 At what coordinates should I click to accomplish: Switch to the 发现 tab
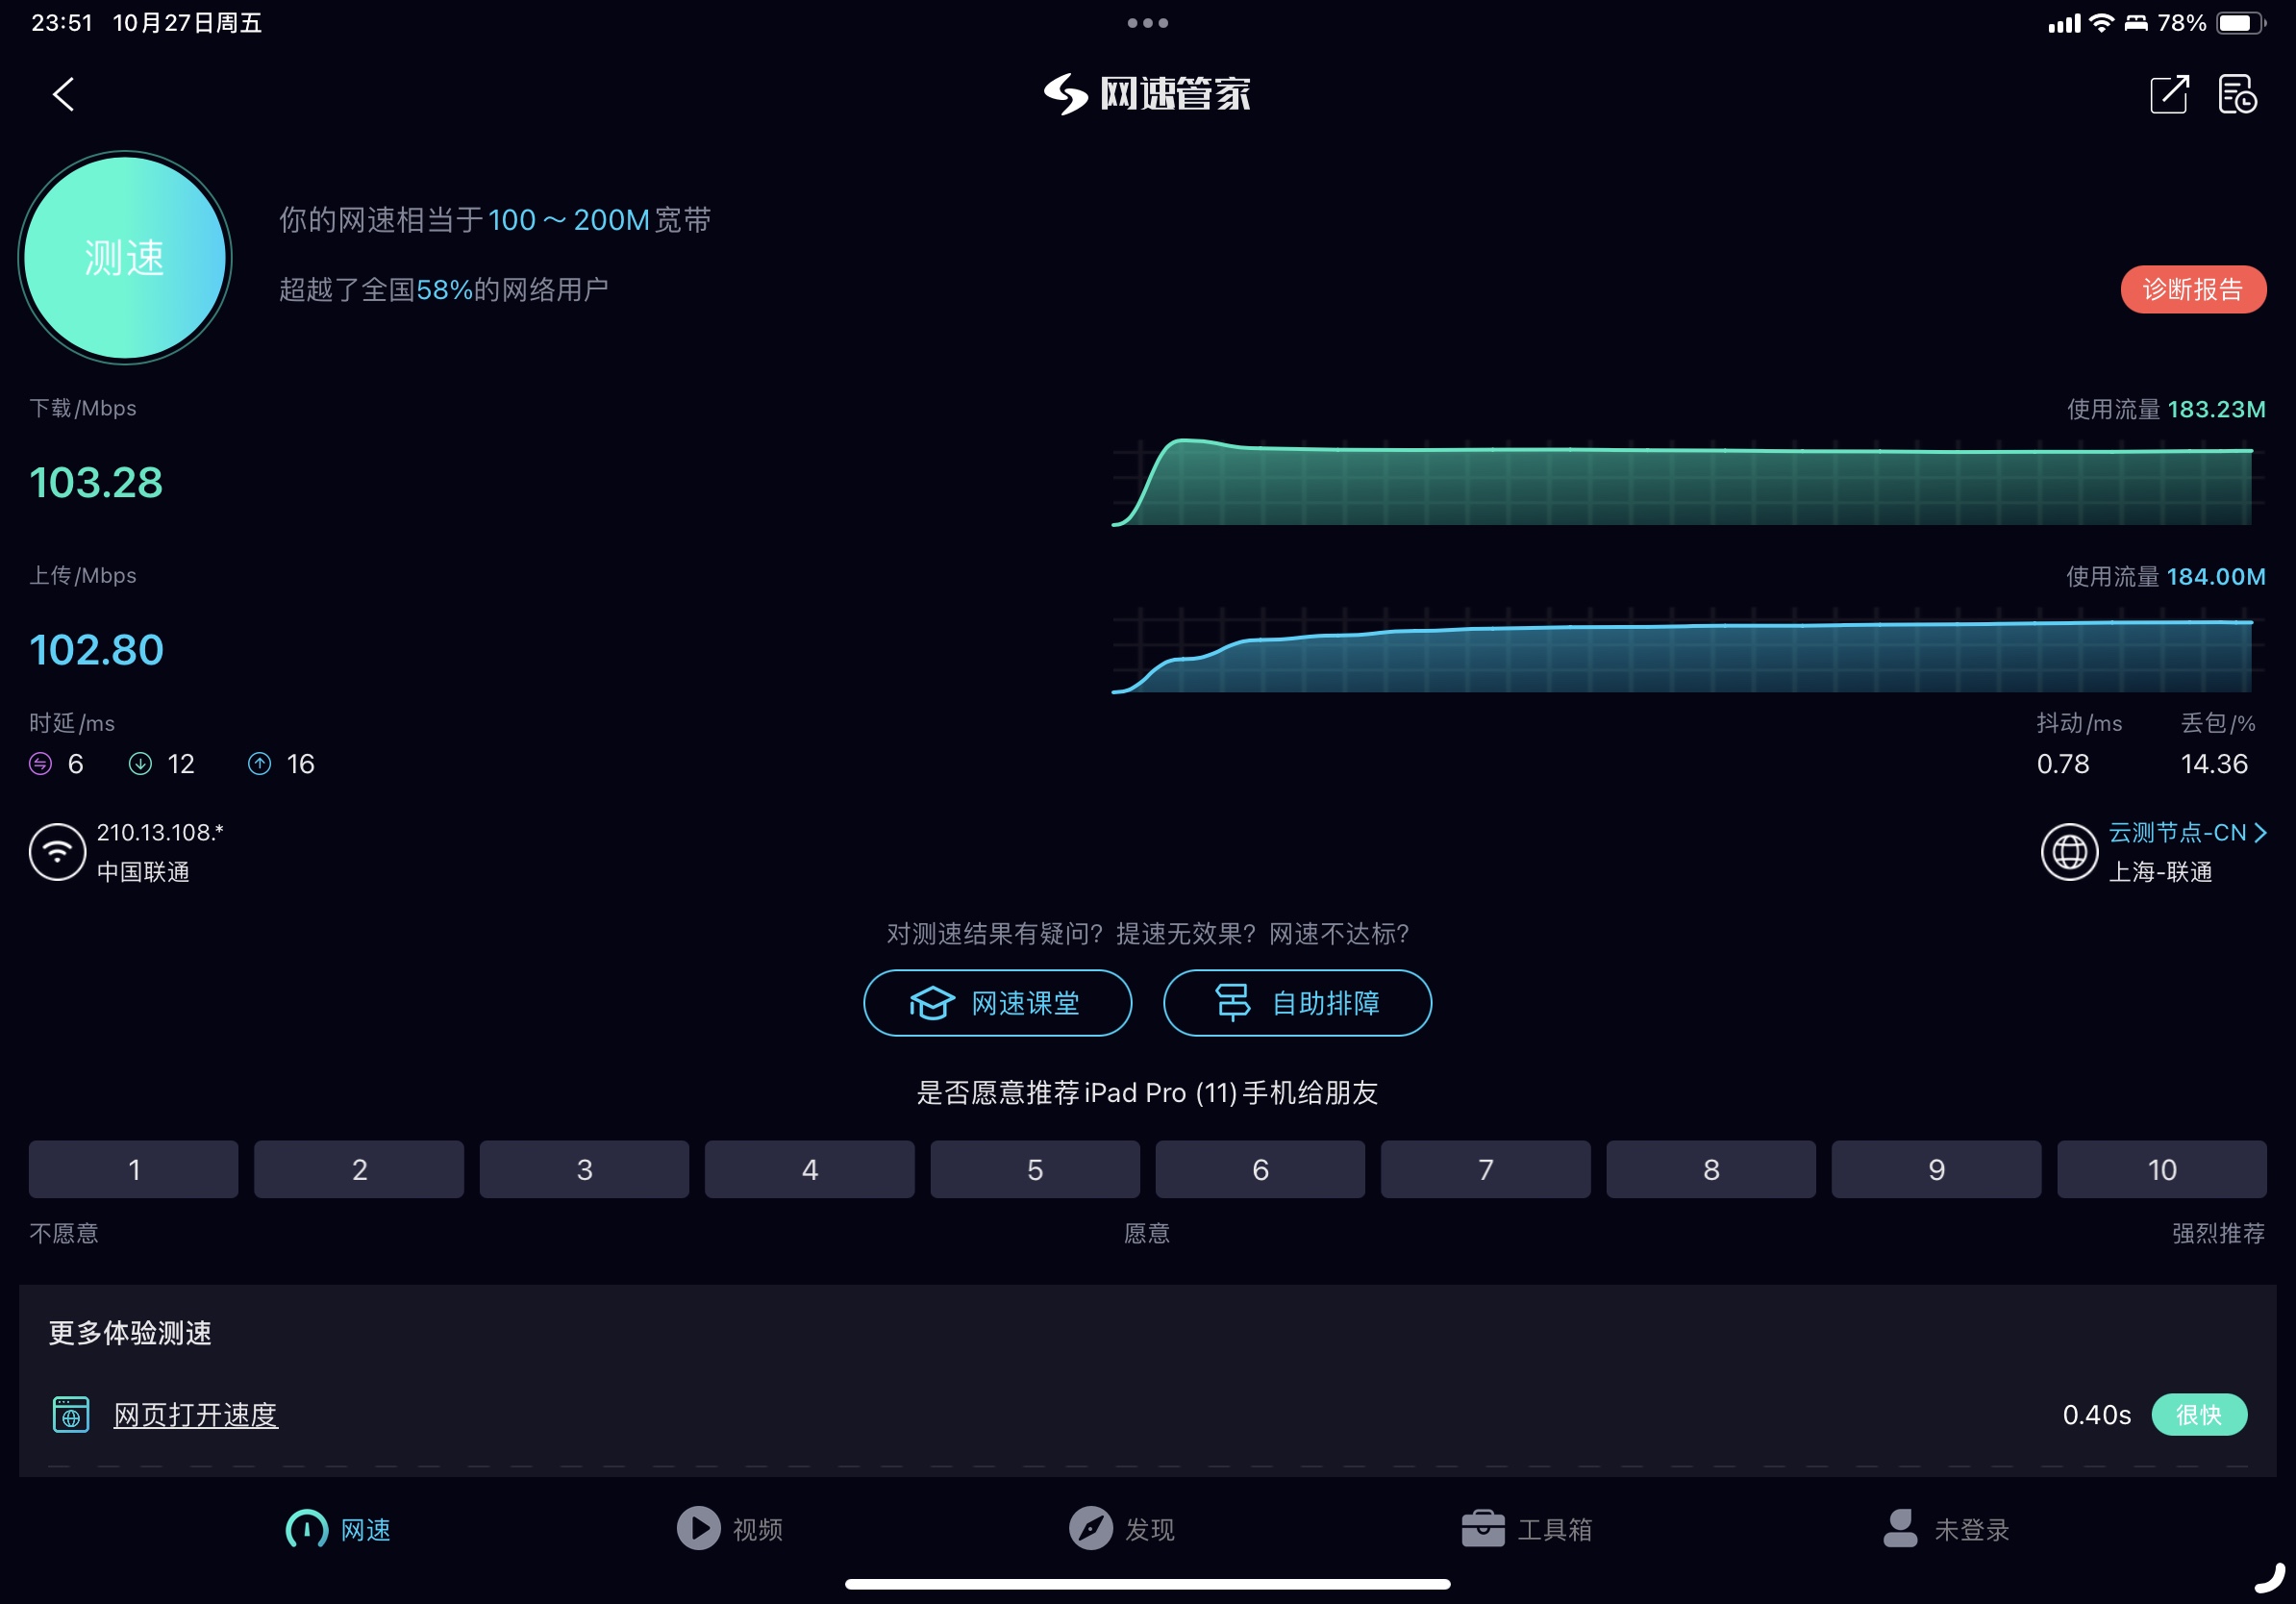[1122, 1529]
